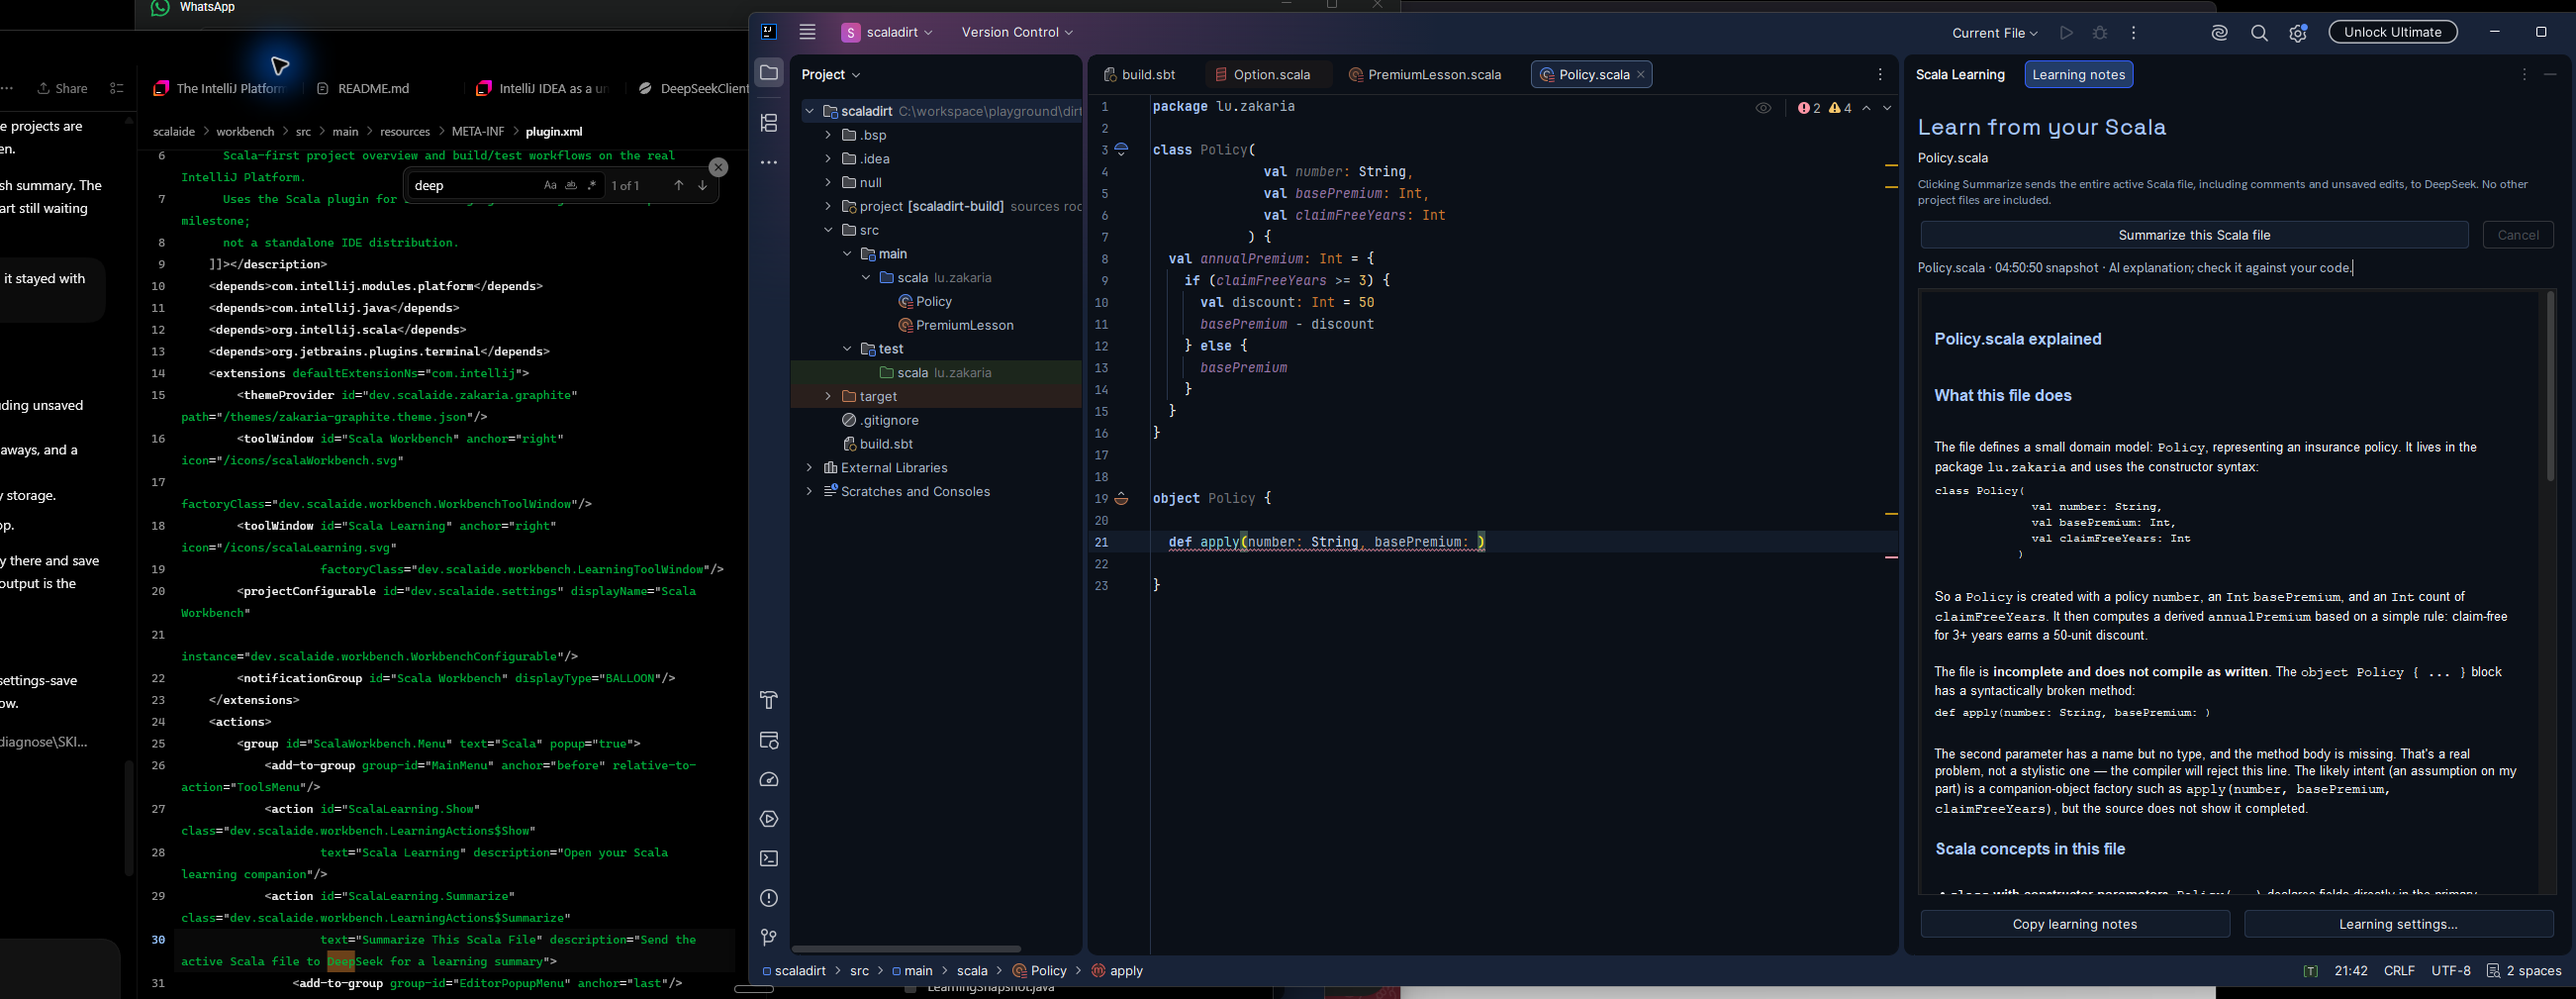This screenshot has width=2576, height=999.
Task: Switch to build.sbt editor tab
Action: pyautogui.click(x=1140, y=75)
